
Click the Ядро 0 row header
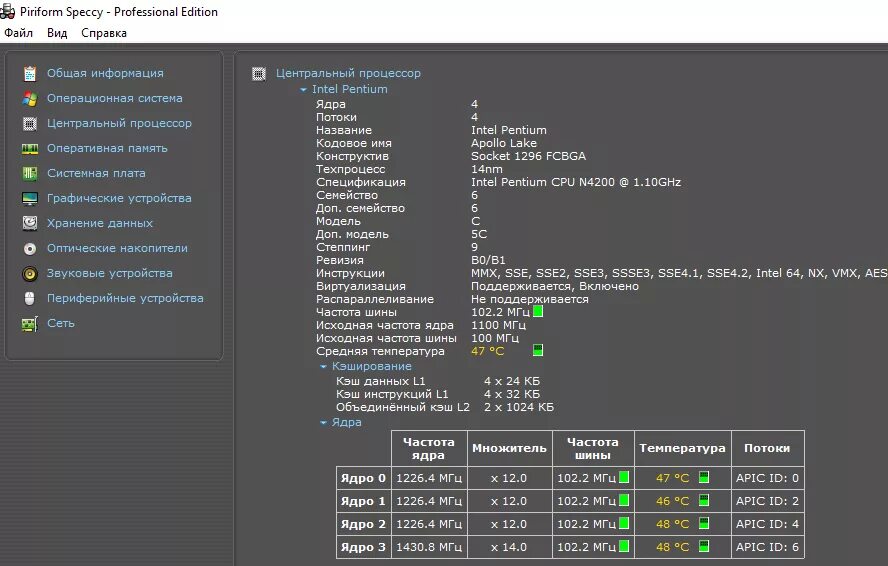coord(363,478)
